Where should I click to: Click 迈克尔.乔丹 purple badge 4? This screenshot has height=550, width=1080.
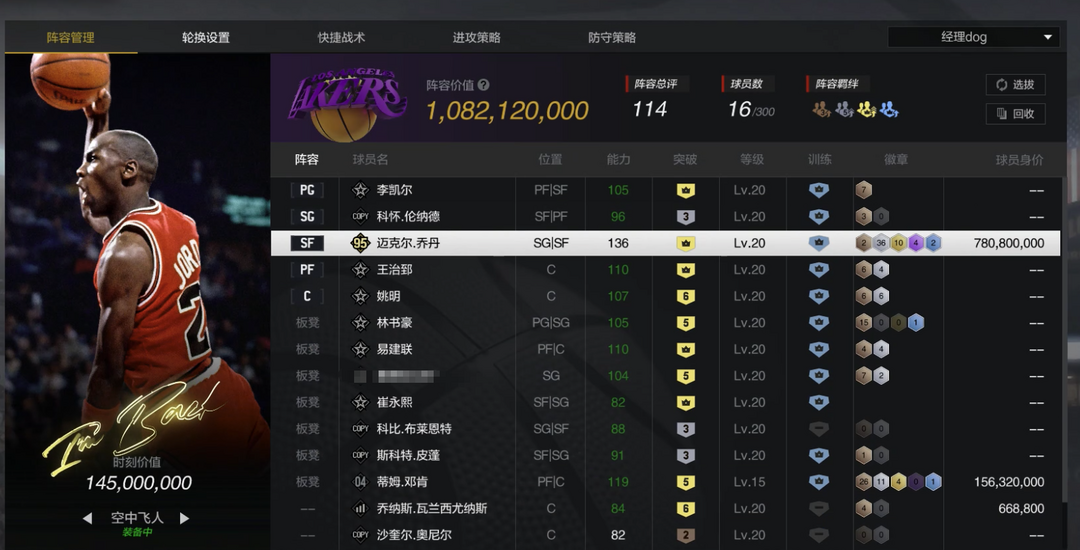(x=915, y=243)
